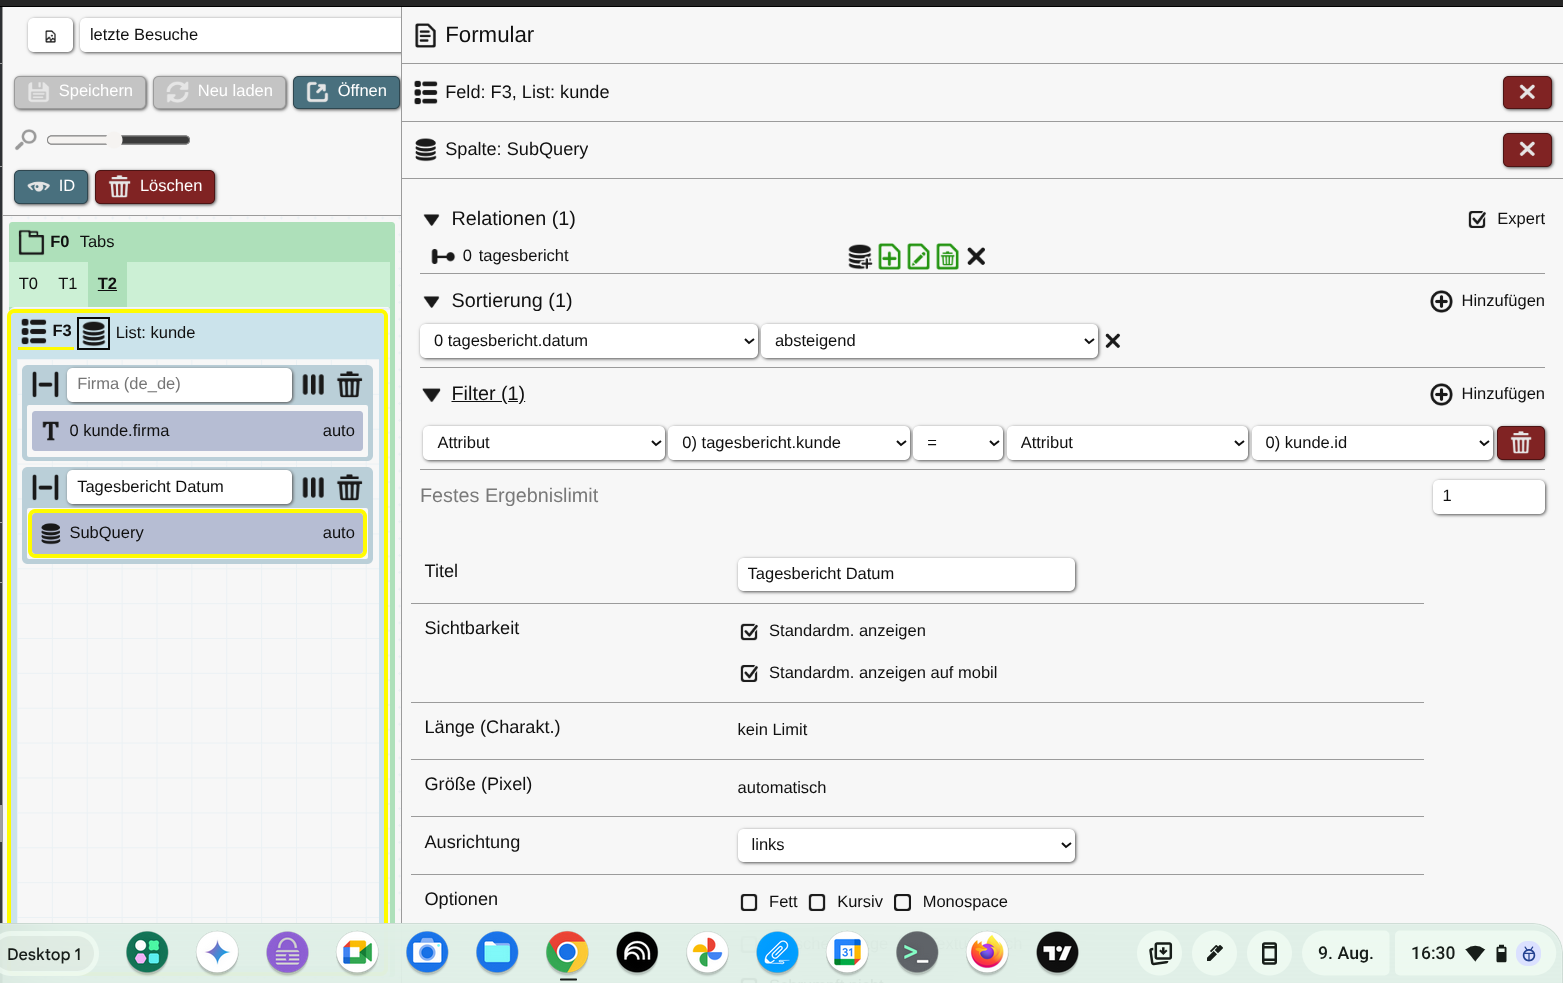1563x983 pixels.
Task: Open the terminal app in the taskbar
Action: (x=916, y=953)
